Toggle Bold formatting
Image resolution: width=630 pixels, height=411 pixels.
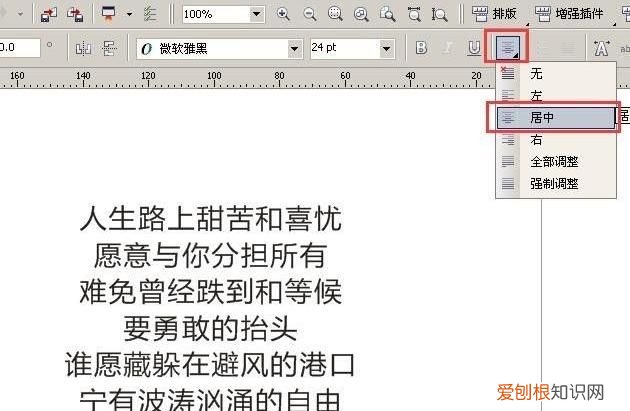(x=421, y=48)
